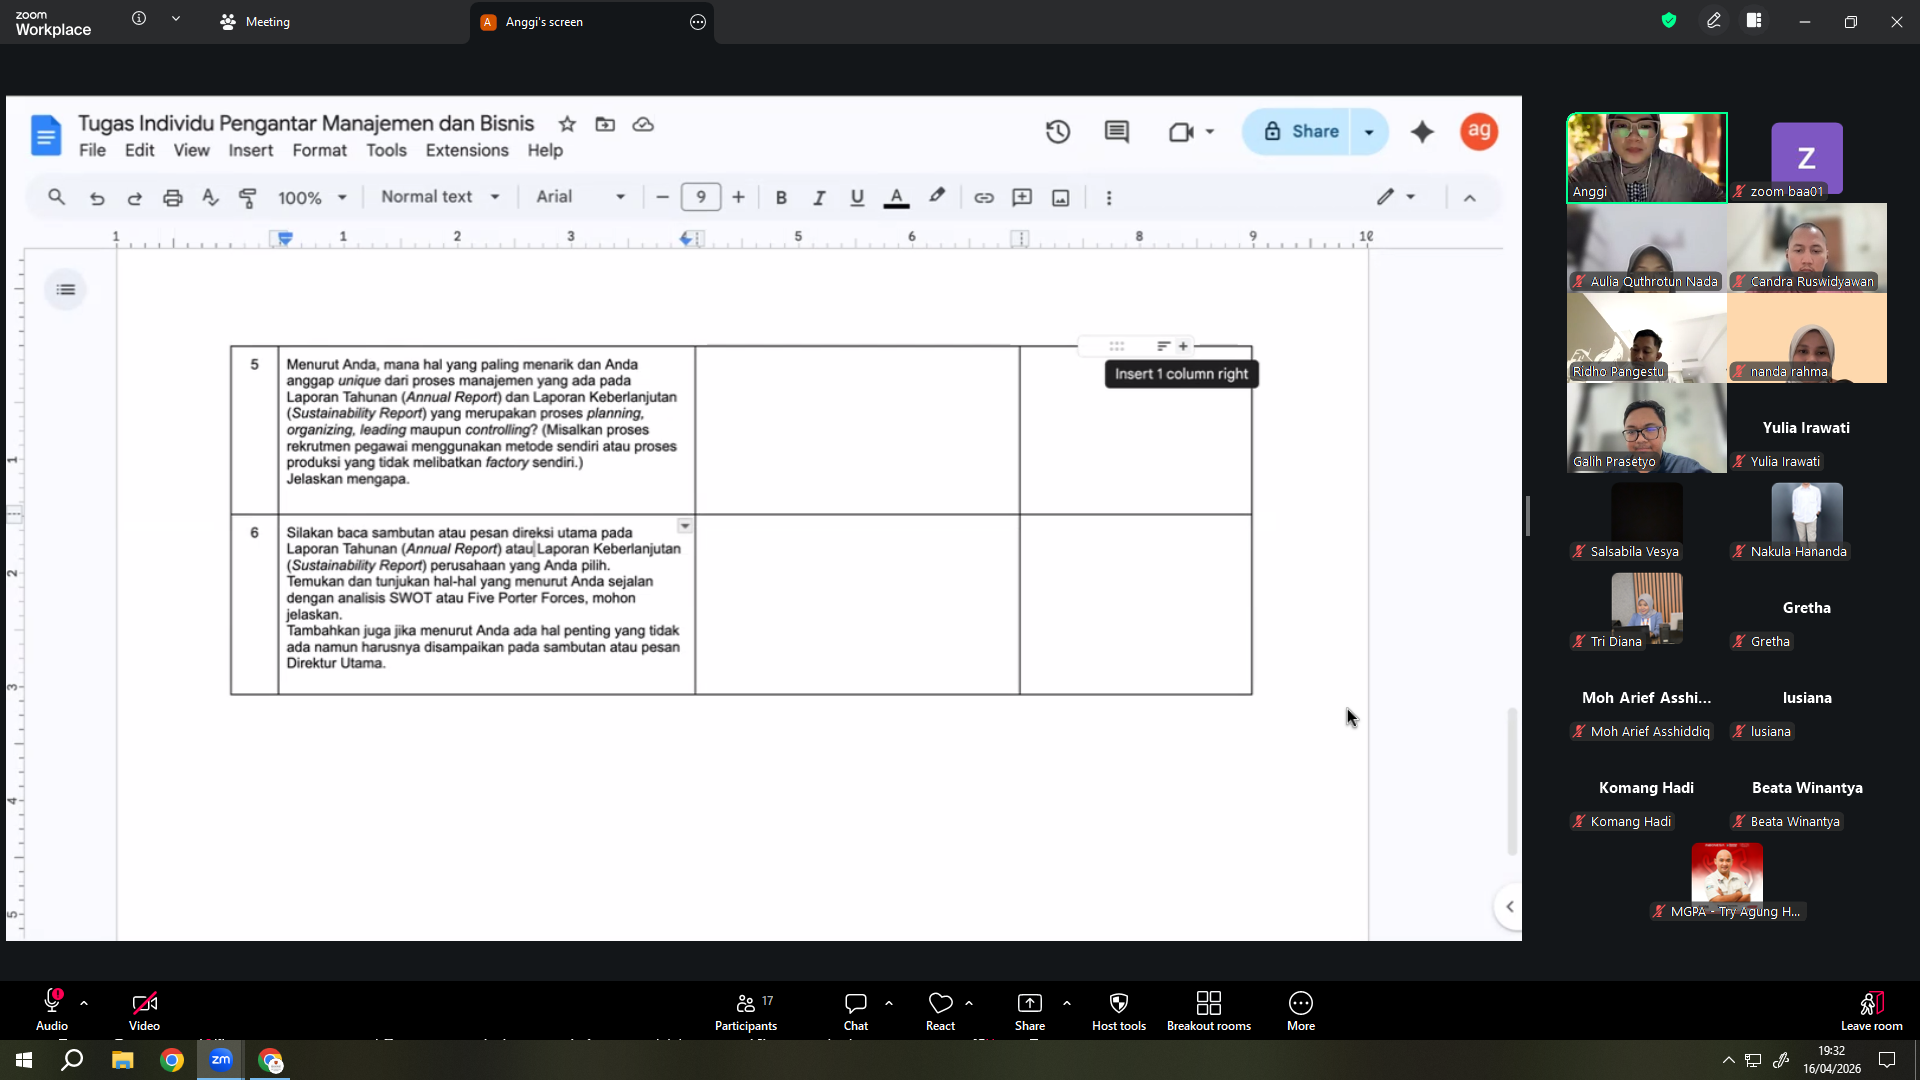Open the Google Docs home icon
This screenshot has width=1920, height=1080.
click(46, 135)
